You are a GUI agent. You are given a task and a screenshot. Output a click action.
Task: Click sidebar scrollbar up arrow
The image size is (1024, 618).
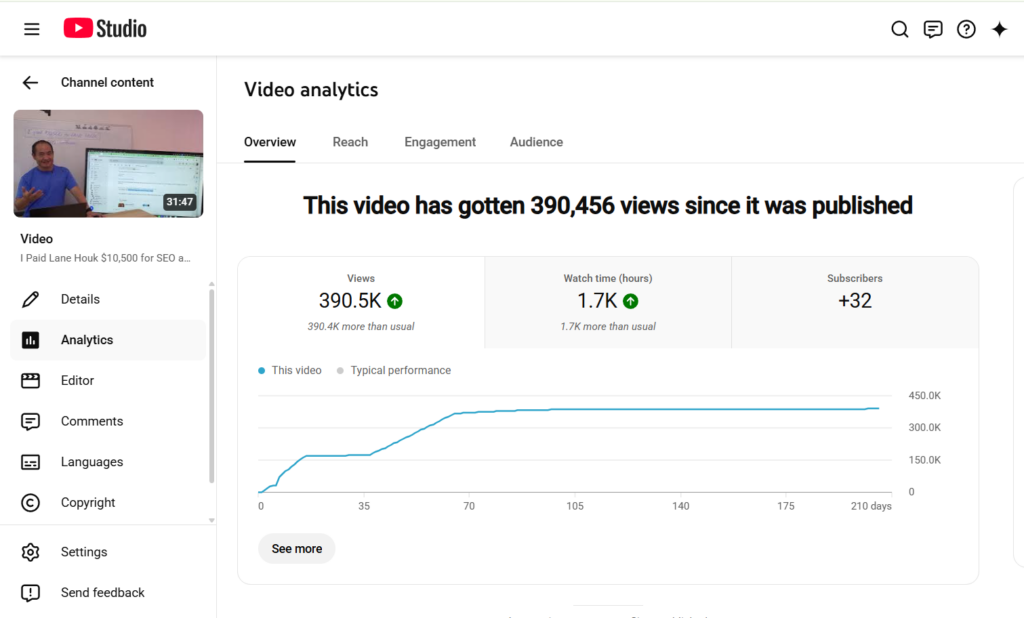coord(212,284)
